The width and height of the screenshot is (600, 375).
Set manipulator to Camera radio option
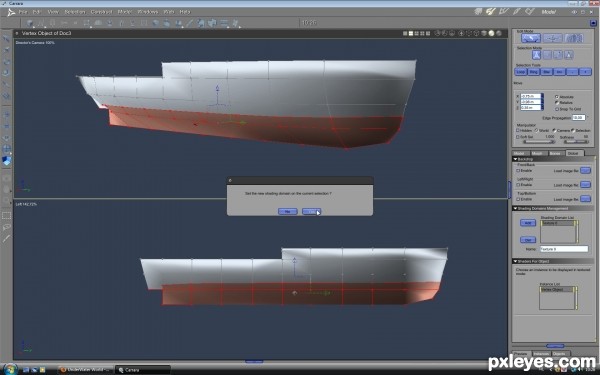pos(554,130)
